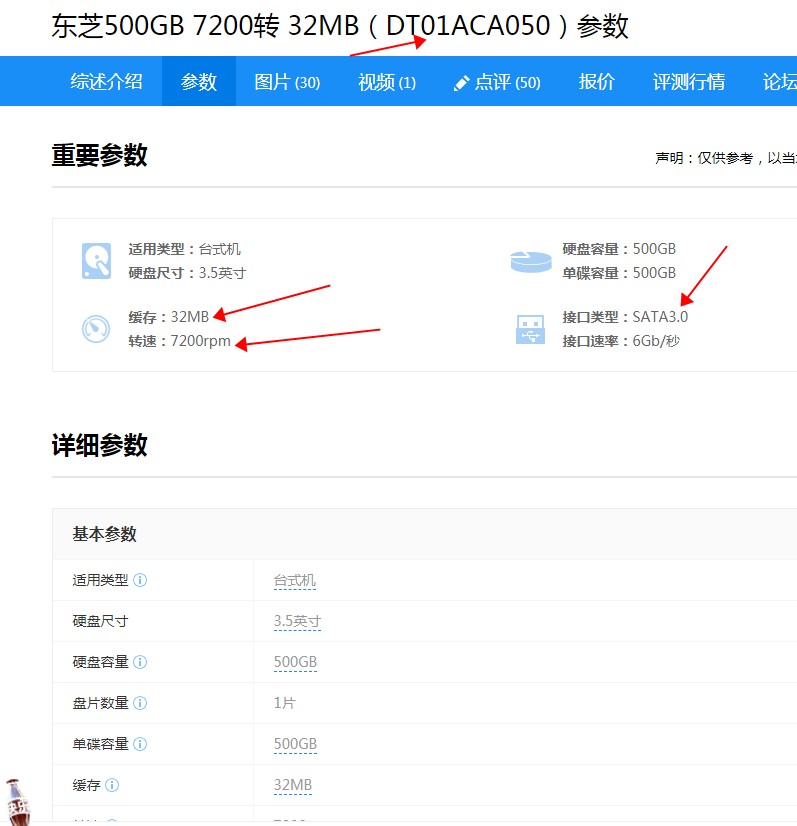Click the info icon beside 适用类型 row
The image size is (797, 826).
coord(140,580)
